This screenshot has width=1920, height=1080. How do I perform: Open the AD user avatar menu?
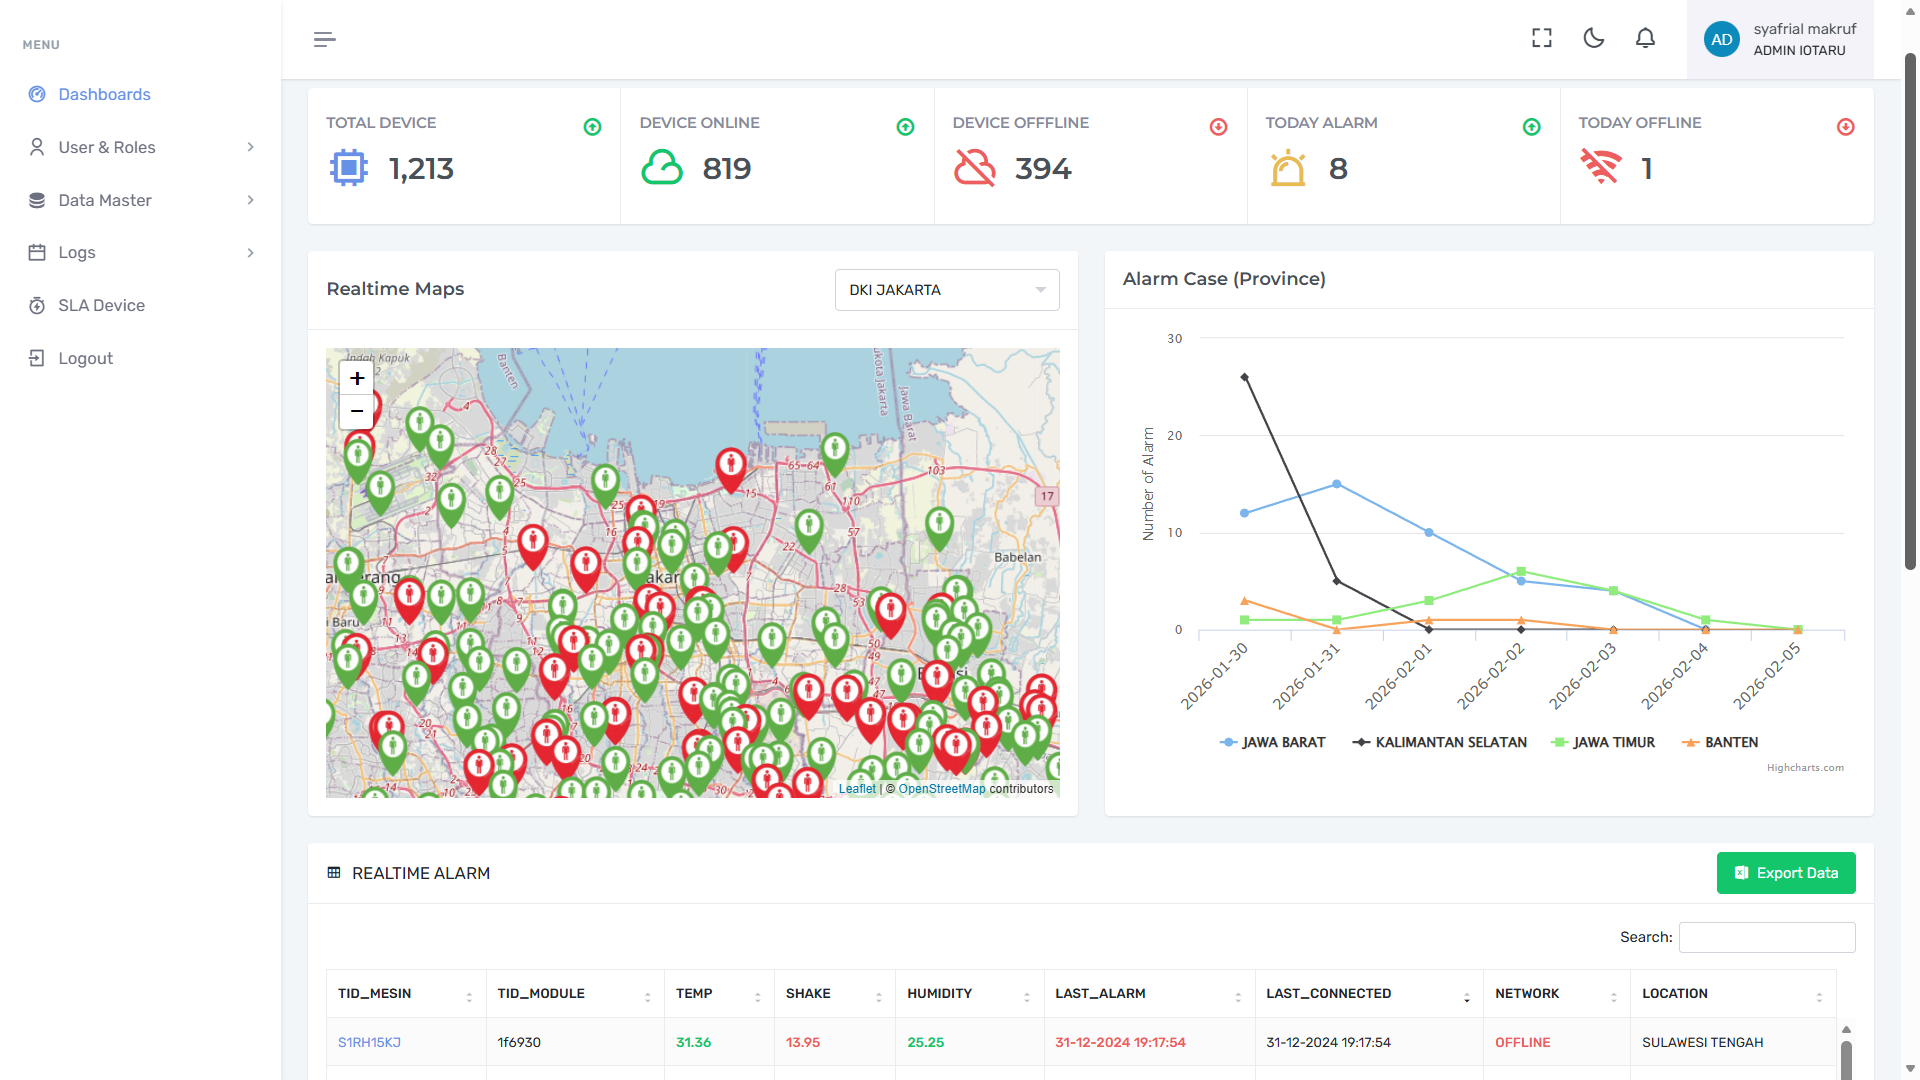(1721, 39)
